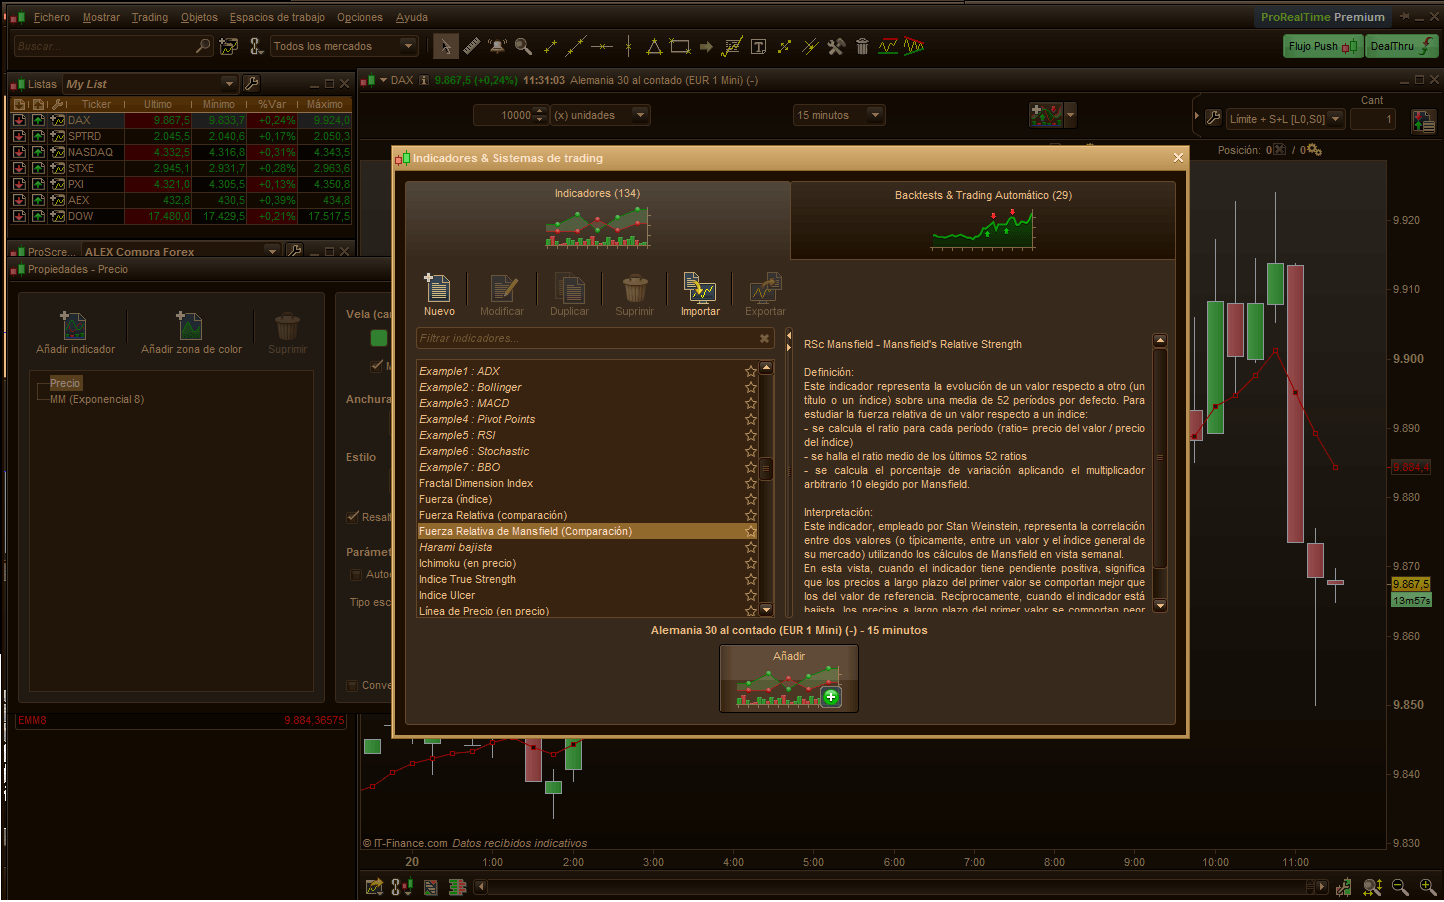The image size is (1444, 902).
Task: Click description panel scrollbar up arrow
Action: pos(1160,341)
